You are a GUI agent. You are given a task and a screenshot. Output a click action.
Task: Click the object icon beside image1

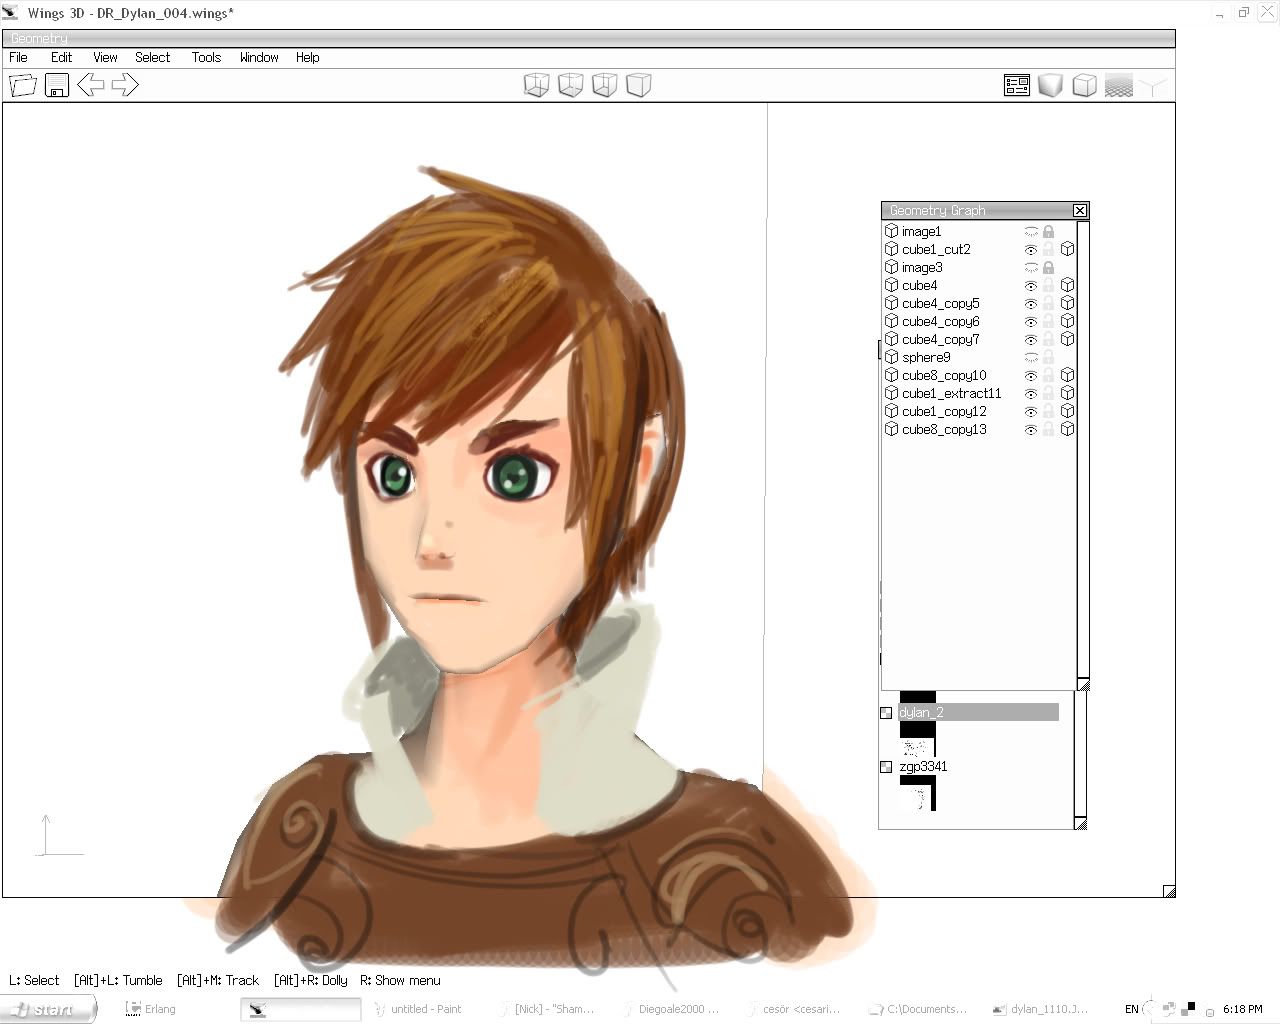tap(891, 231)
